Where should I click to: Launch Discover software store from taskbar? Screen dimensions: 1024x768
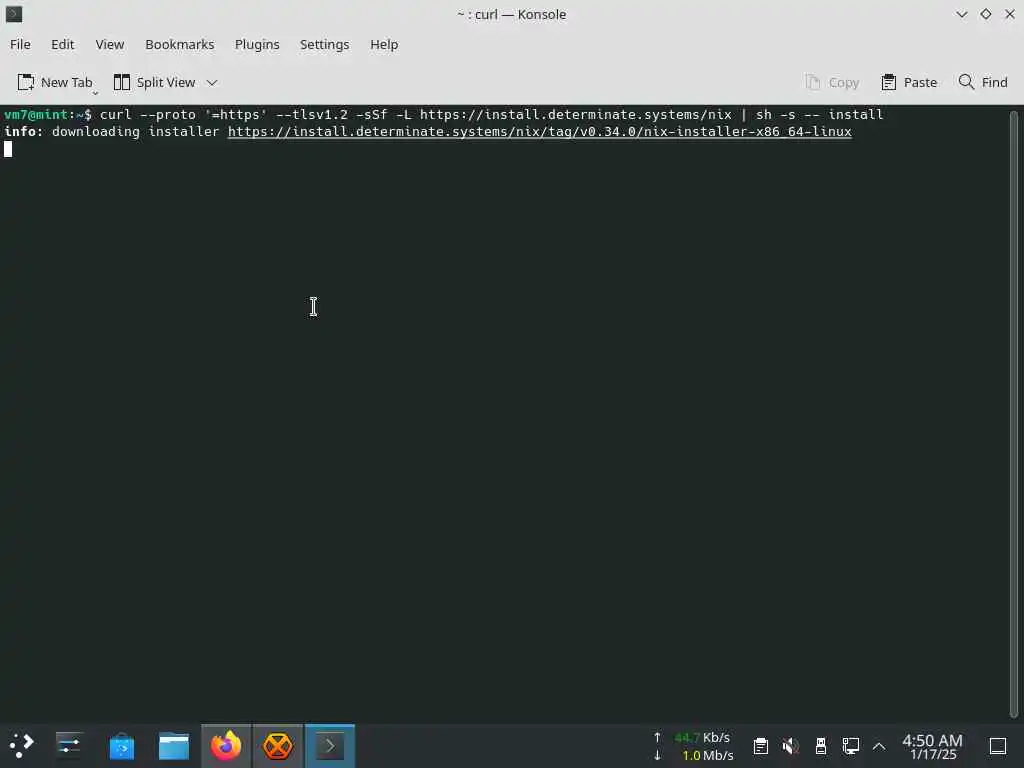click(x=121, y=746)
